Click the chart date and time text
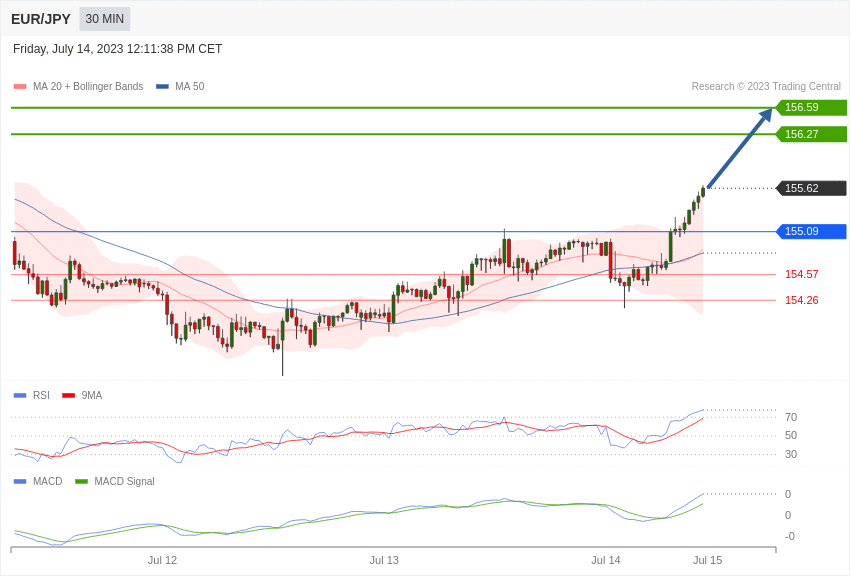Image resolution: width=850 pixels, height=576 pixels. coord(118,49)
